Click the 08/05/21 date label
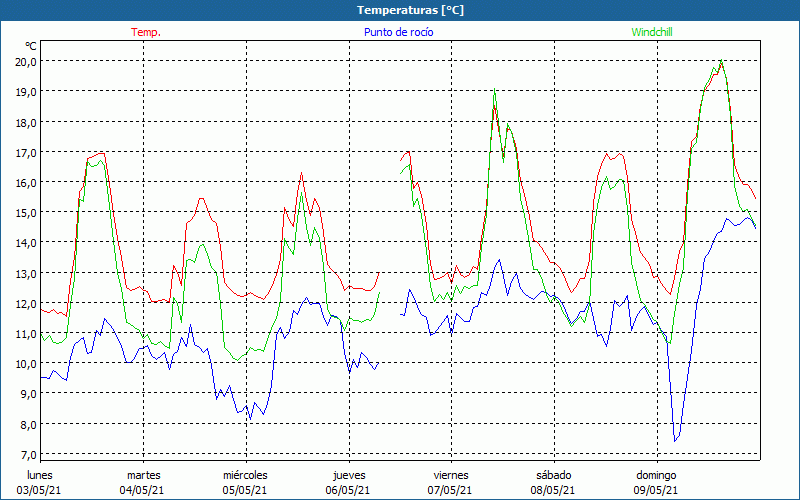800x500 pixels. [553, 490]
